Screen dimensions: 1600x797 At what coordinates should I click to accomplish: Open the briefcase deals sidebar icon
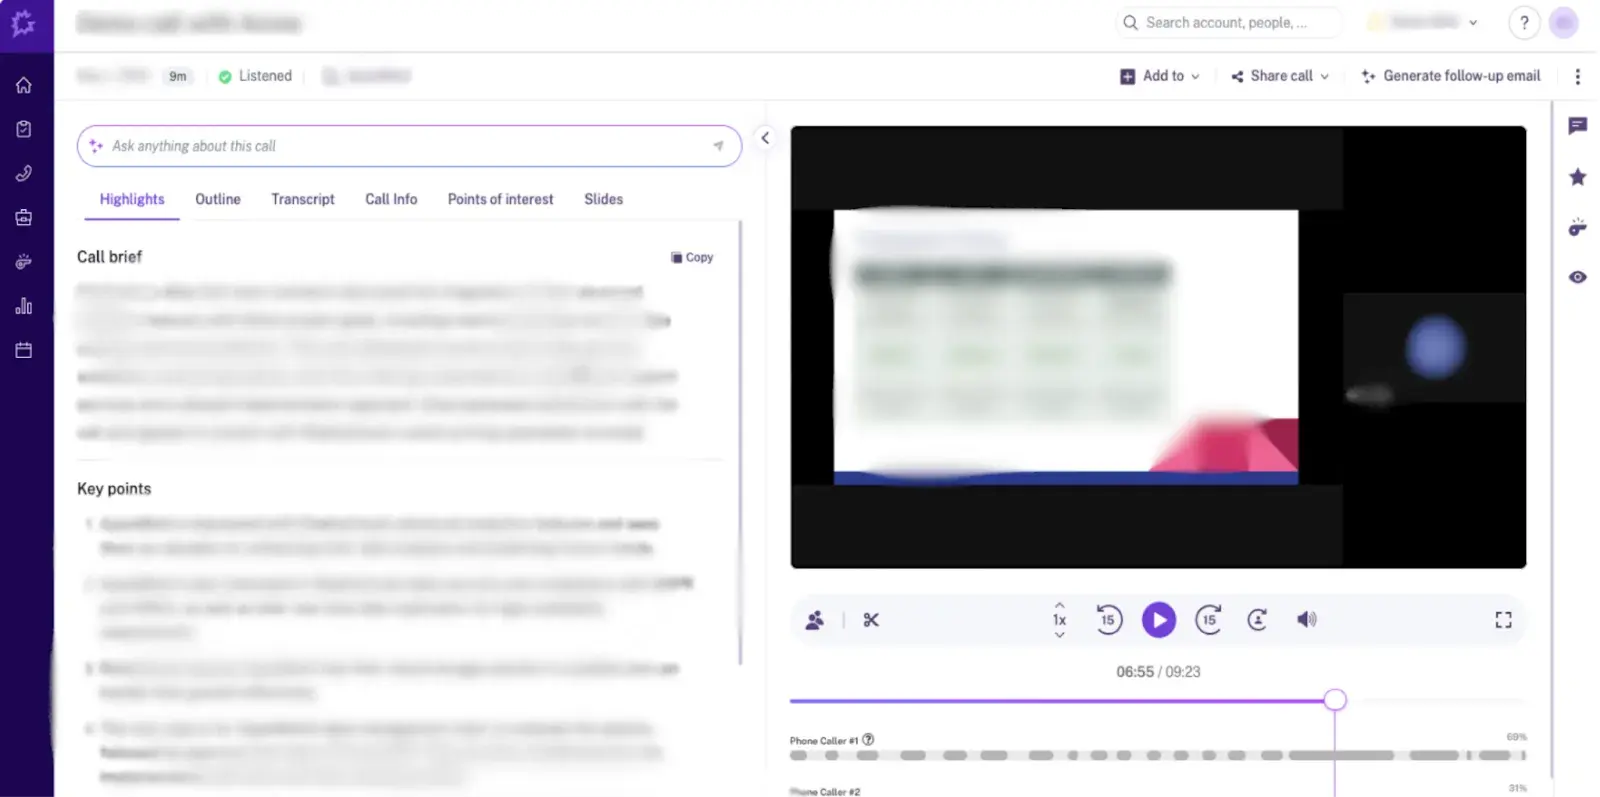[24, 217]
